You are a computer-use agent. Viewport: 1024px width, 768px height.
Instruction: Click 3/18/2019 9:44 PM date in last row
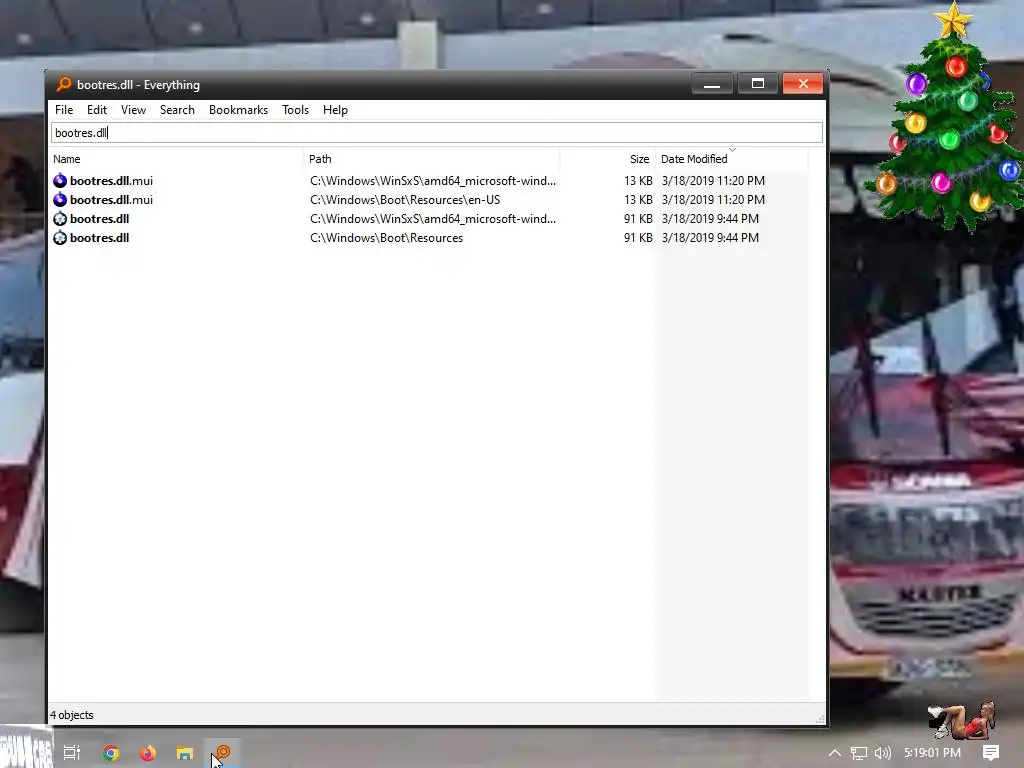point(710,238)
